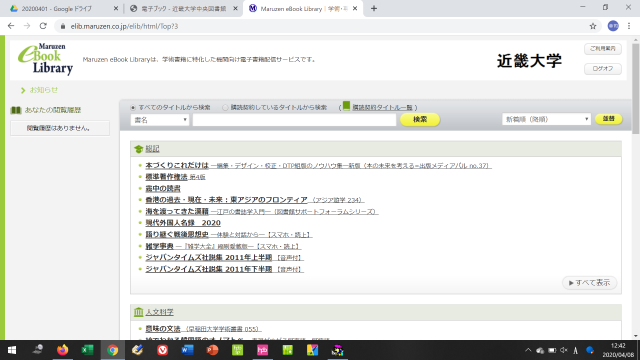Open the Windows Start menu
640x360 pixels.
click(x=12, y=350)
